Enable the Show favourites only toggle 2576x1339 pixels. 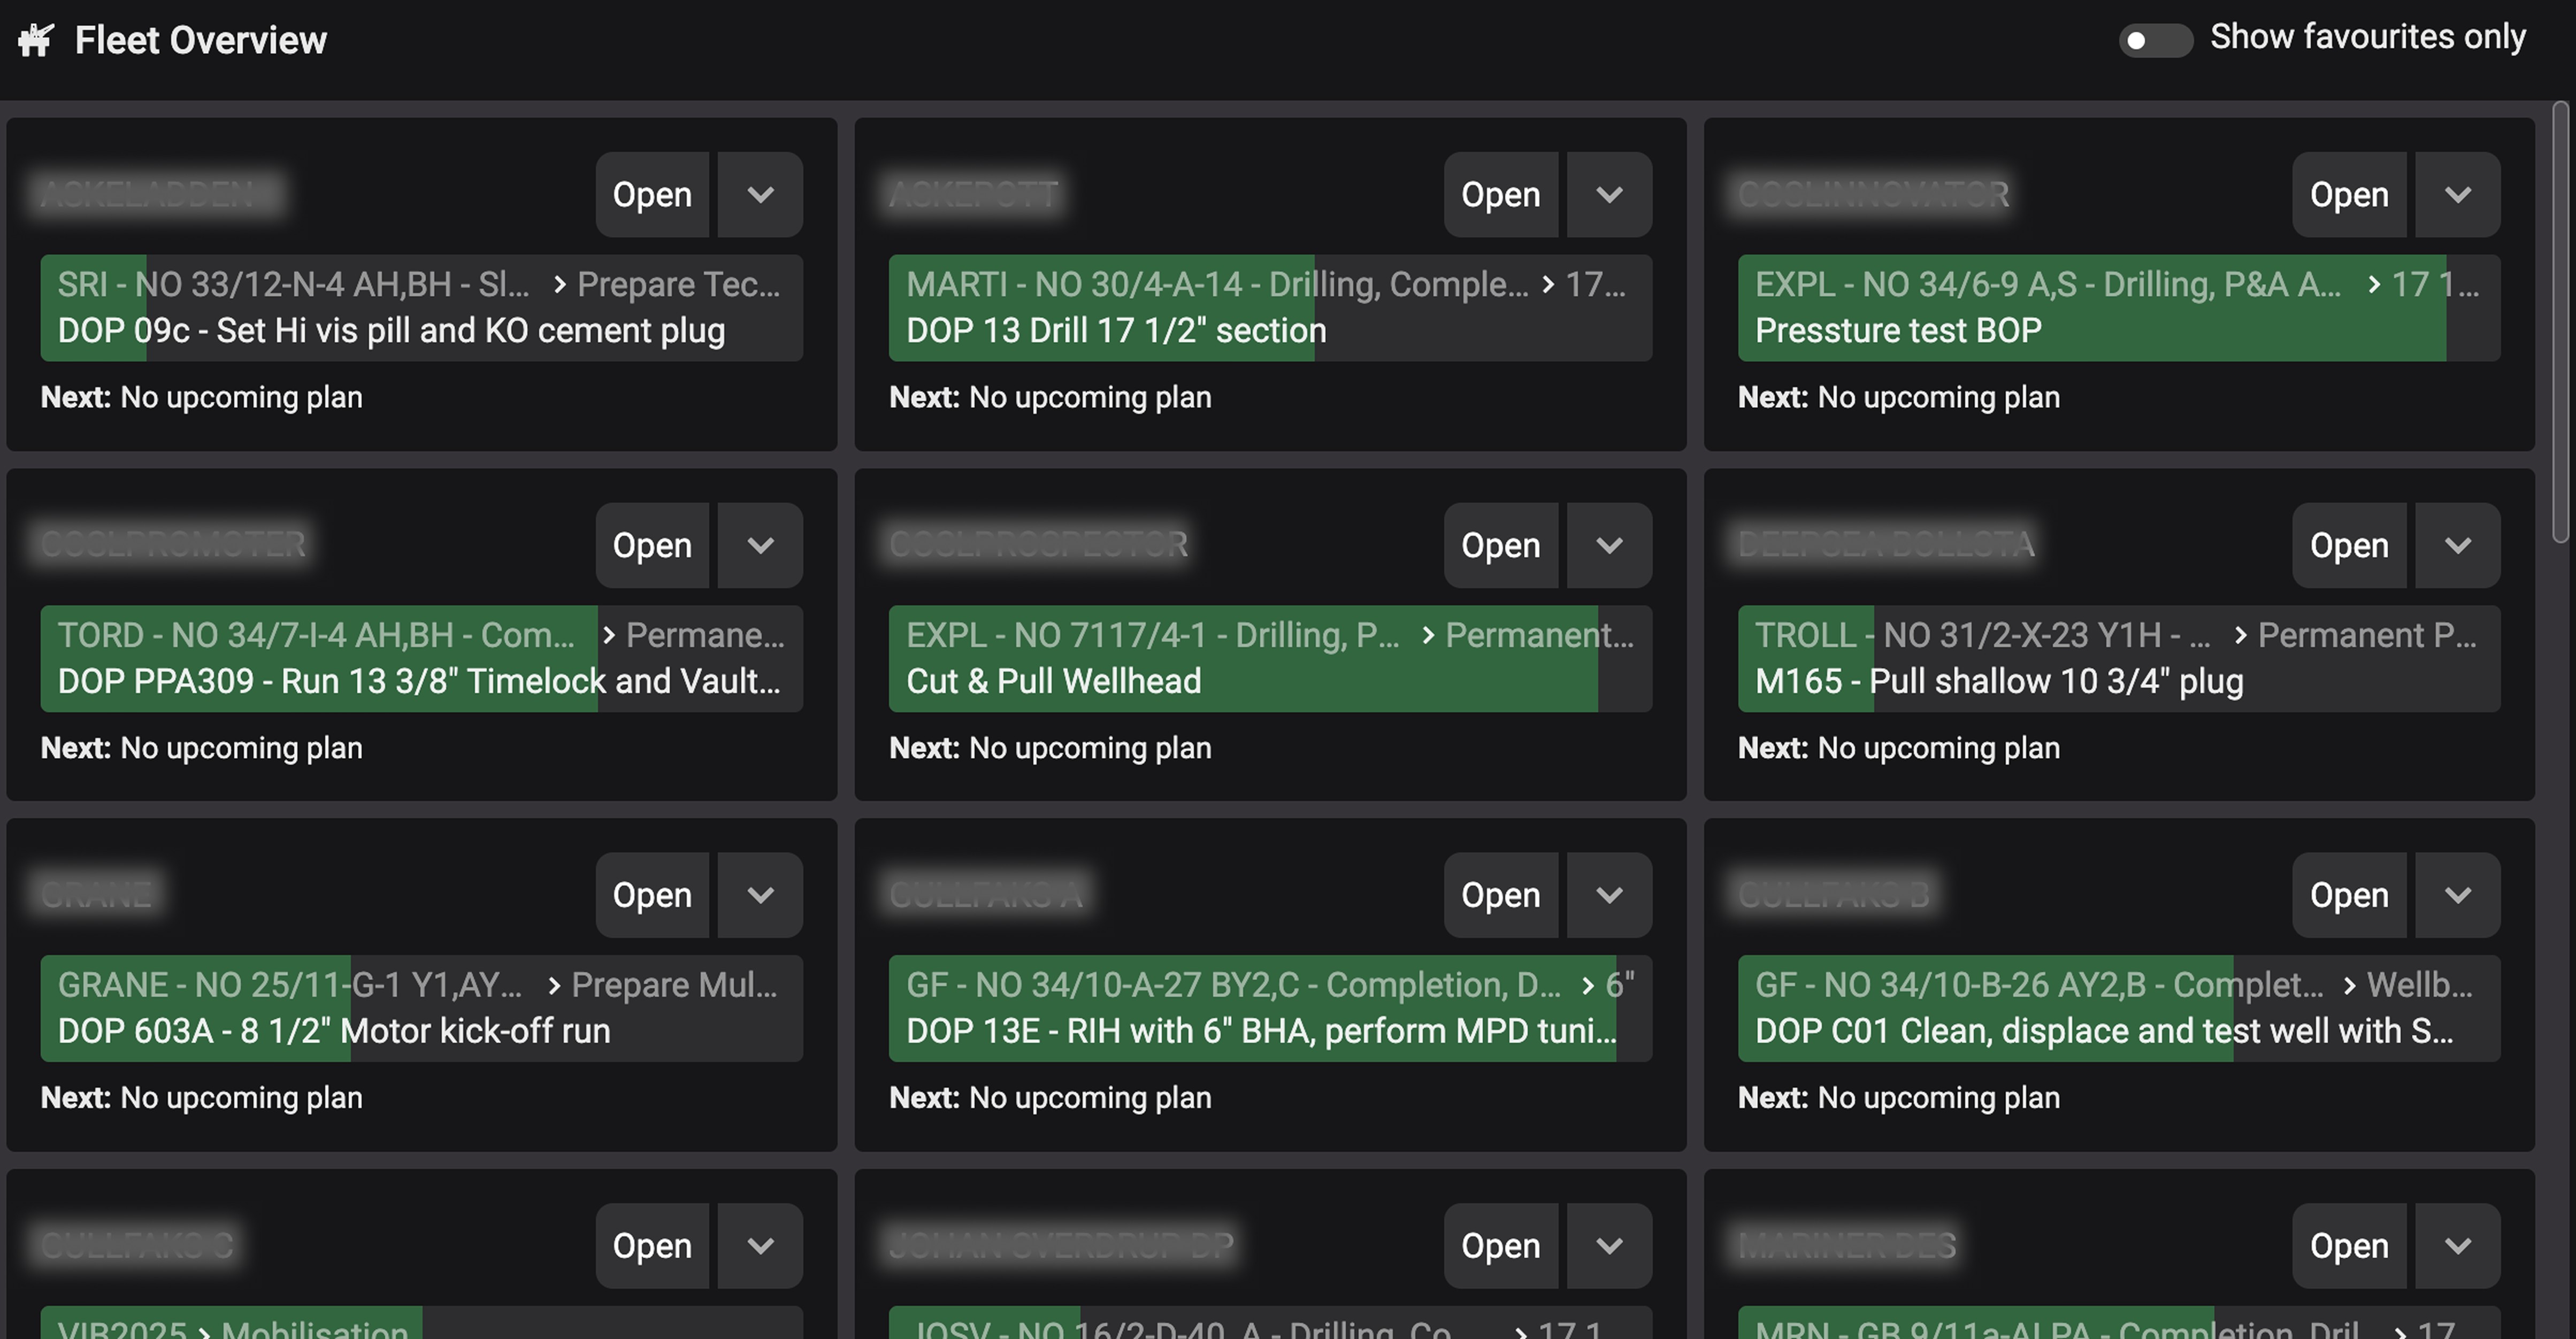click(2156, 41)
